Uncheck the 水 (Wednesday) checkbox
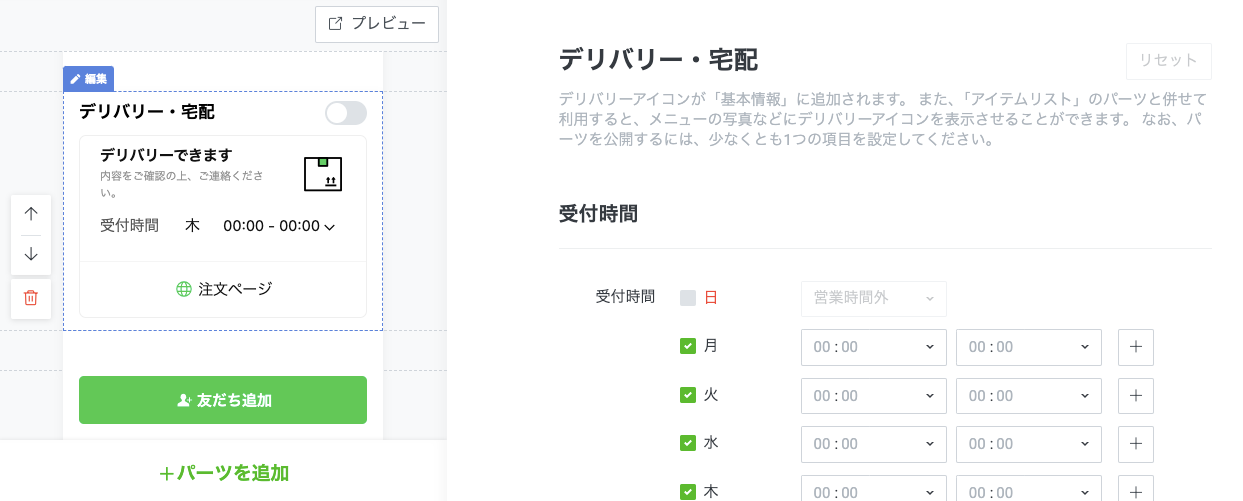1243x501 pixels. (688, 443)
